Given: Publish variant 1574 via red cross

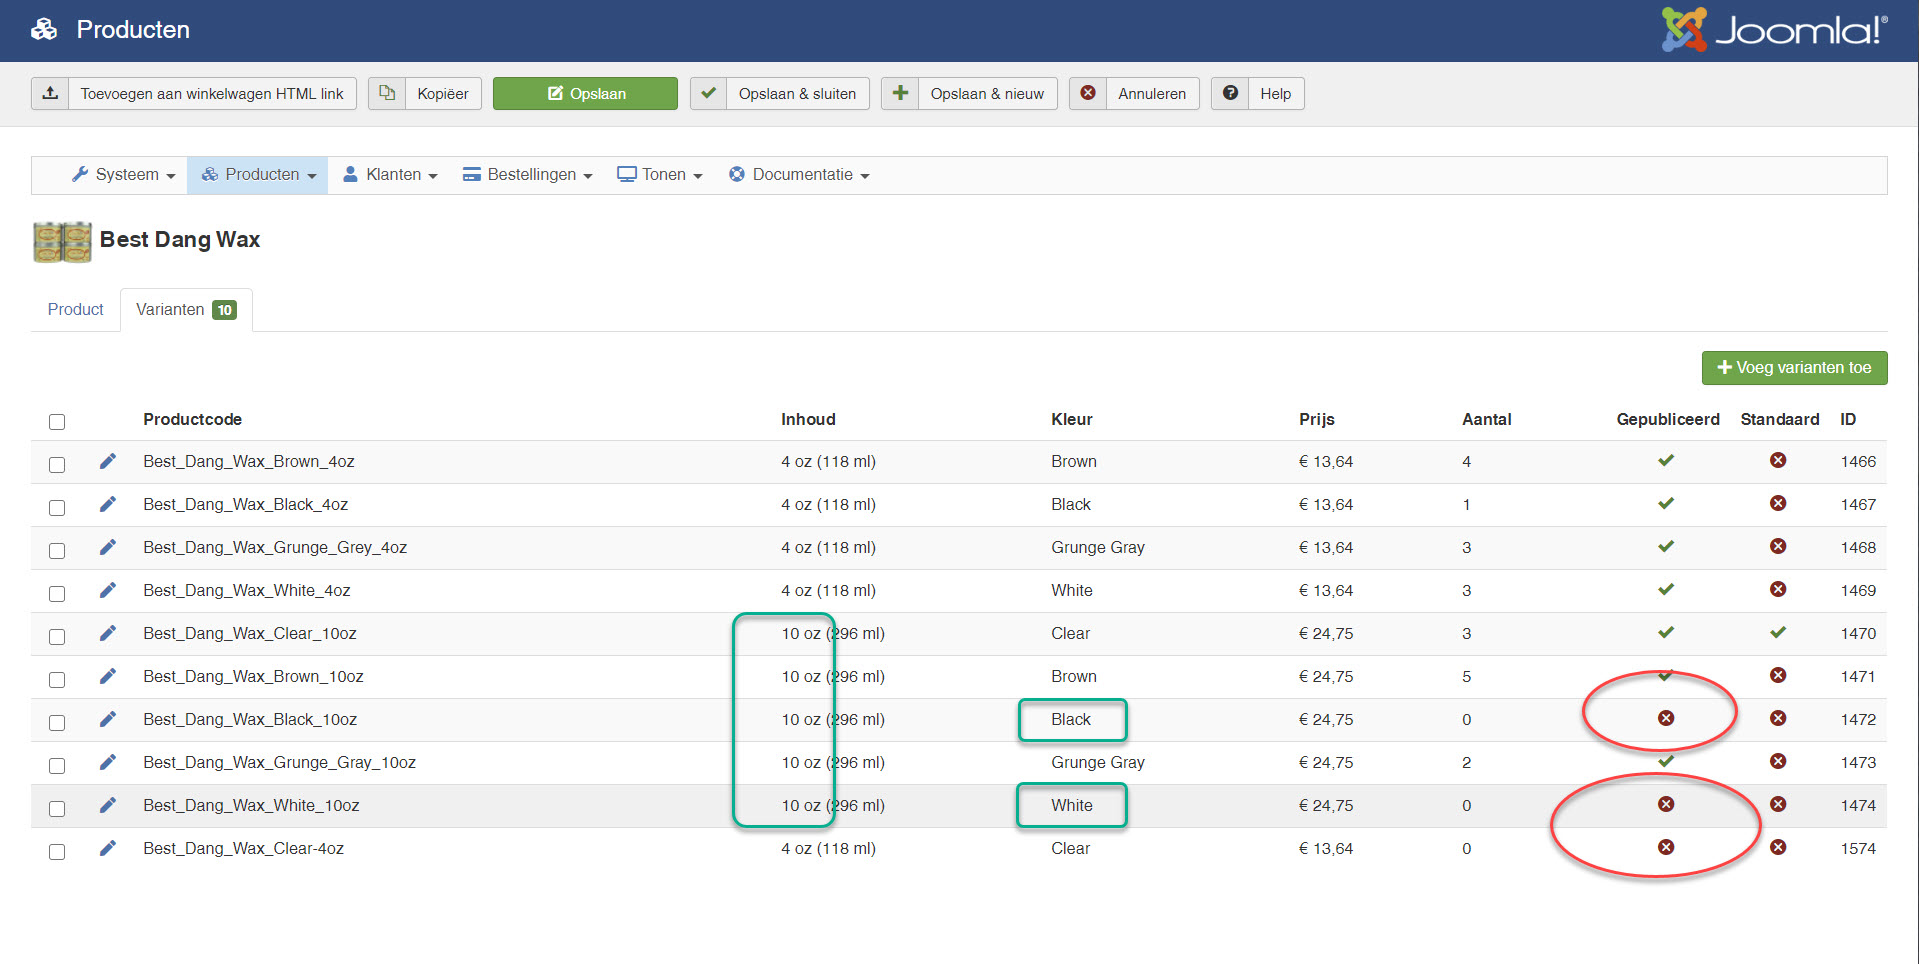Looking at the screenshot, I should tap(1665, 848).
